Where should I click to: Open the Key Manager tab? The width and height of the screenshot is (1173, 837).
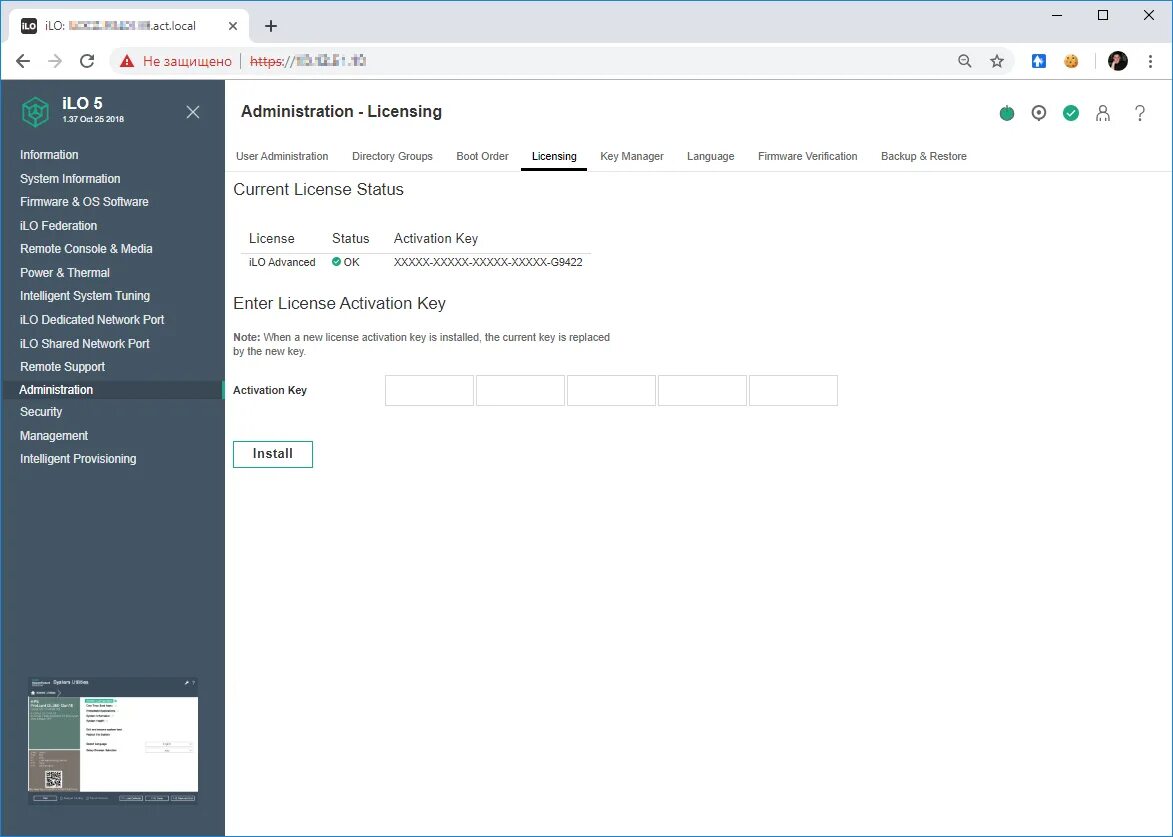point(631,156)
